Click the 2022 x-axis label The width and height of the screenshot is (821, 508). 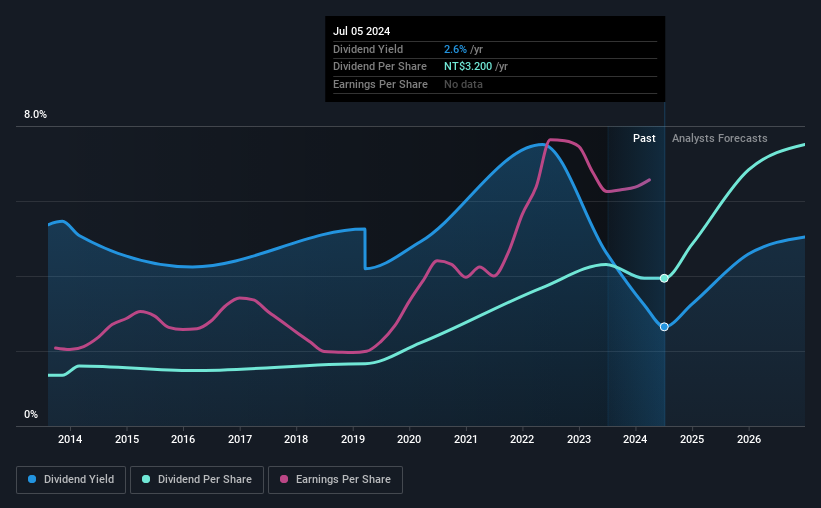pyautogui.click(x=522, y=439)
